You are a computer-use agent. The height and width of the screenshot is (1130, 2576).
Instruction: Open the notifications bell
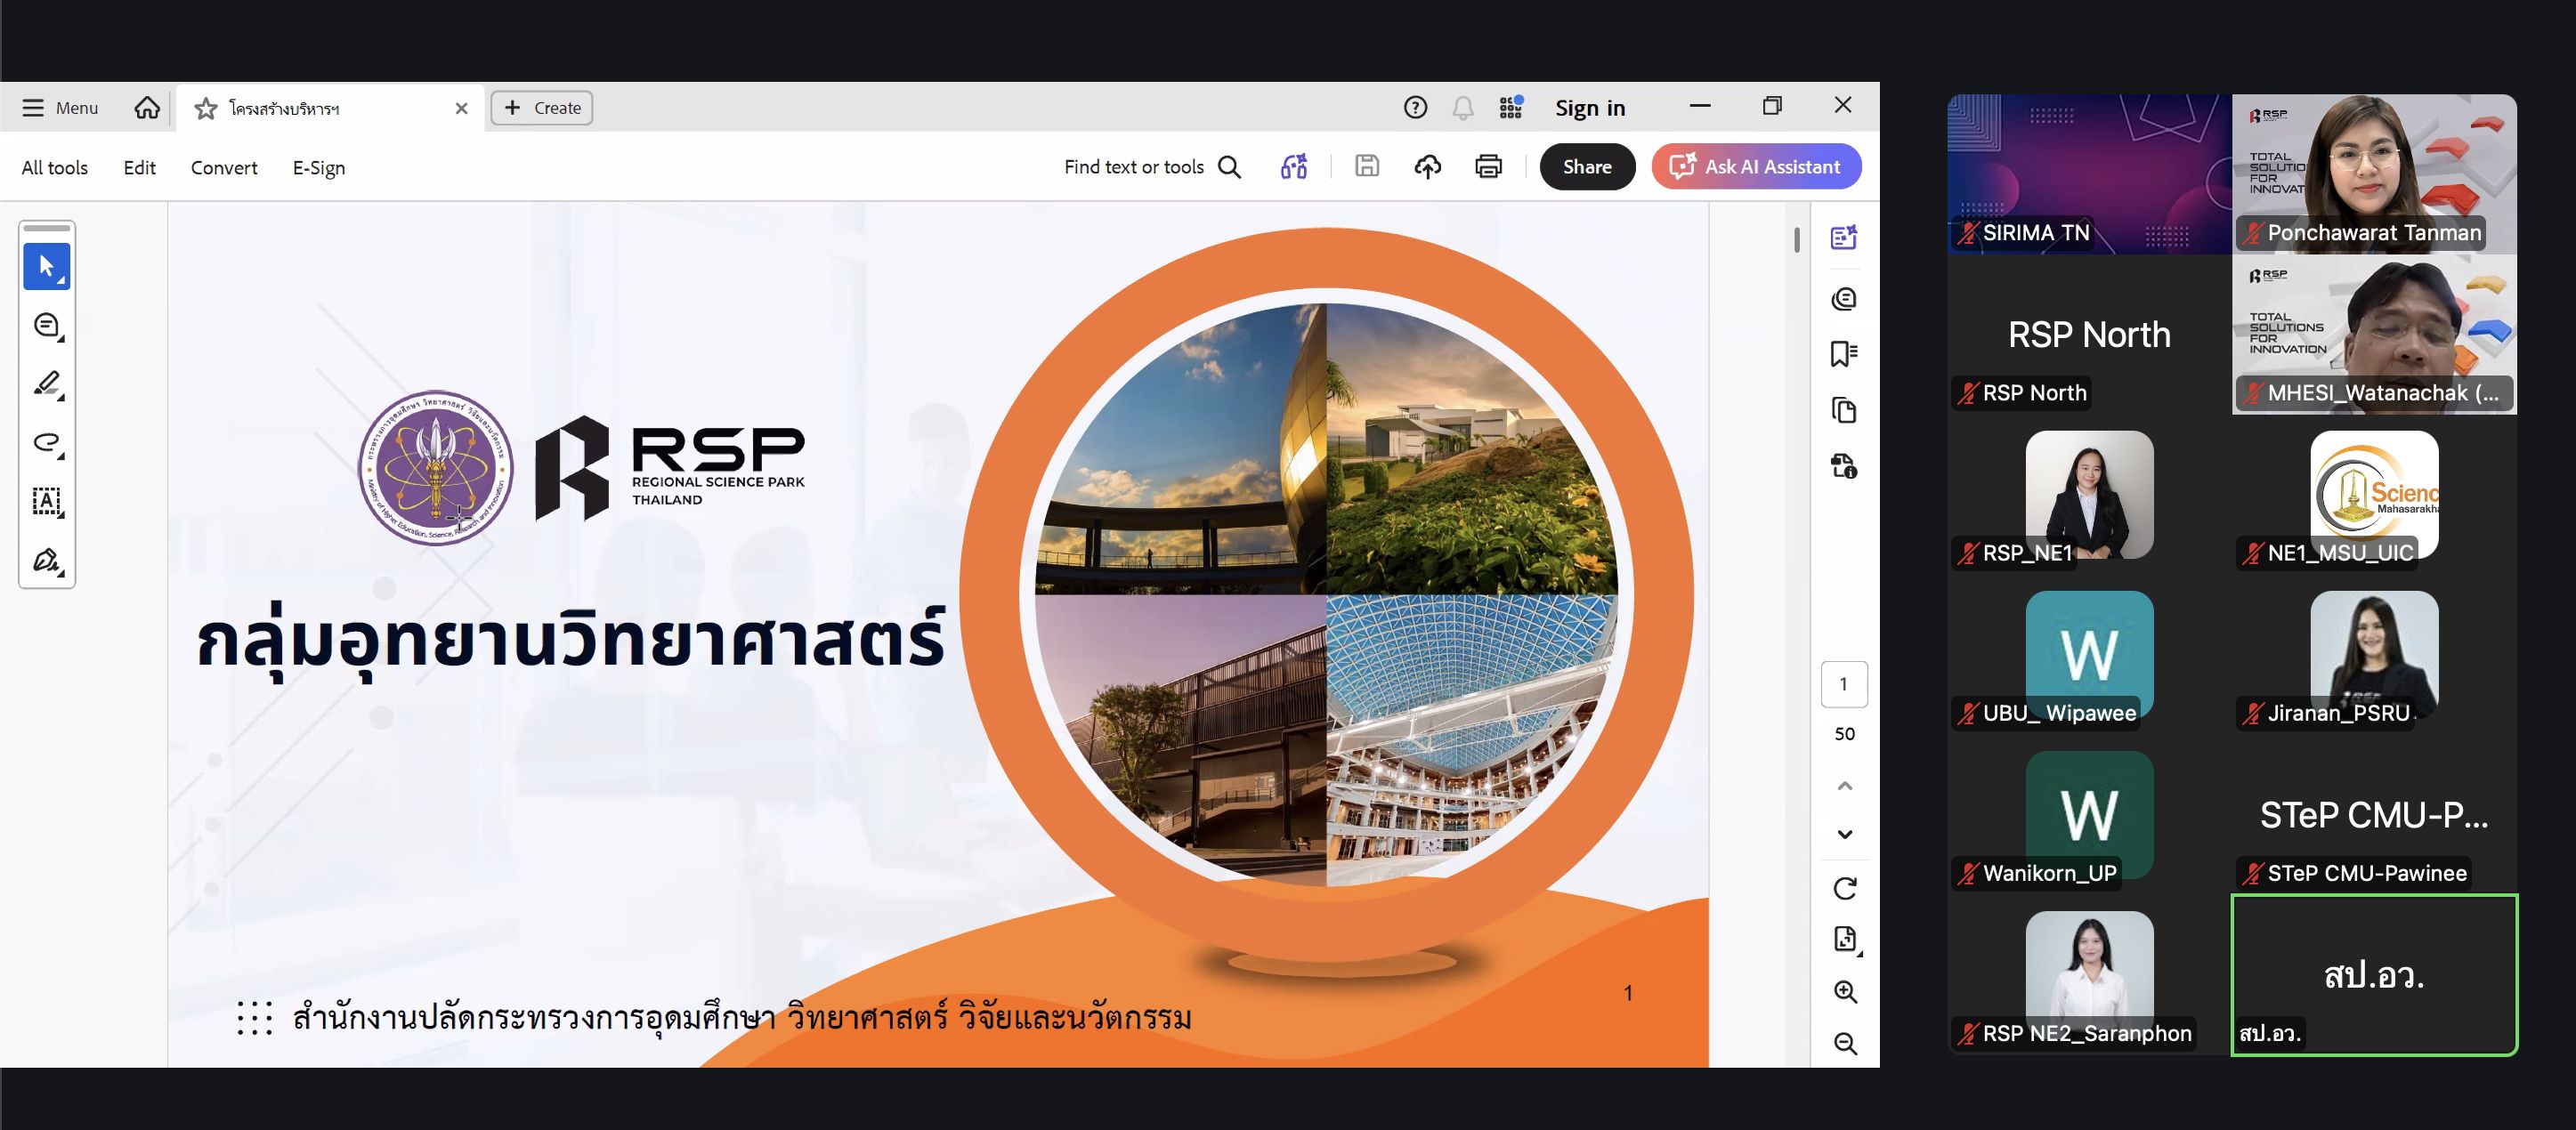[x=1462, y=108]
